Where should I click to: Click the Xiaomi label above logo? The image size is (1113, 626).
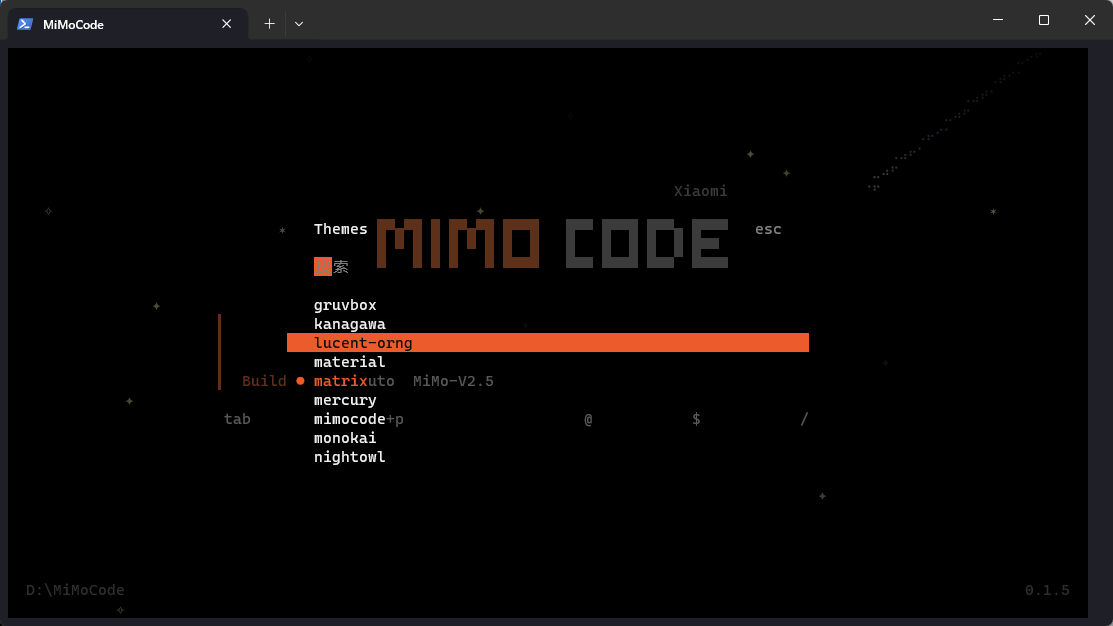tap(701, 191)
